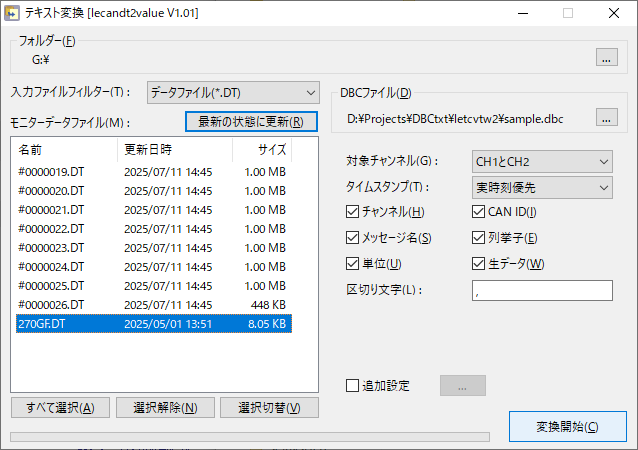Uncheck the 生データ(W) checkbox

point(479,264)
